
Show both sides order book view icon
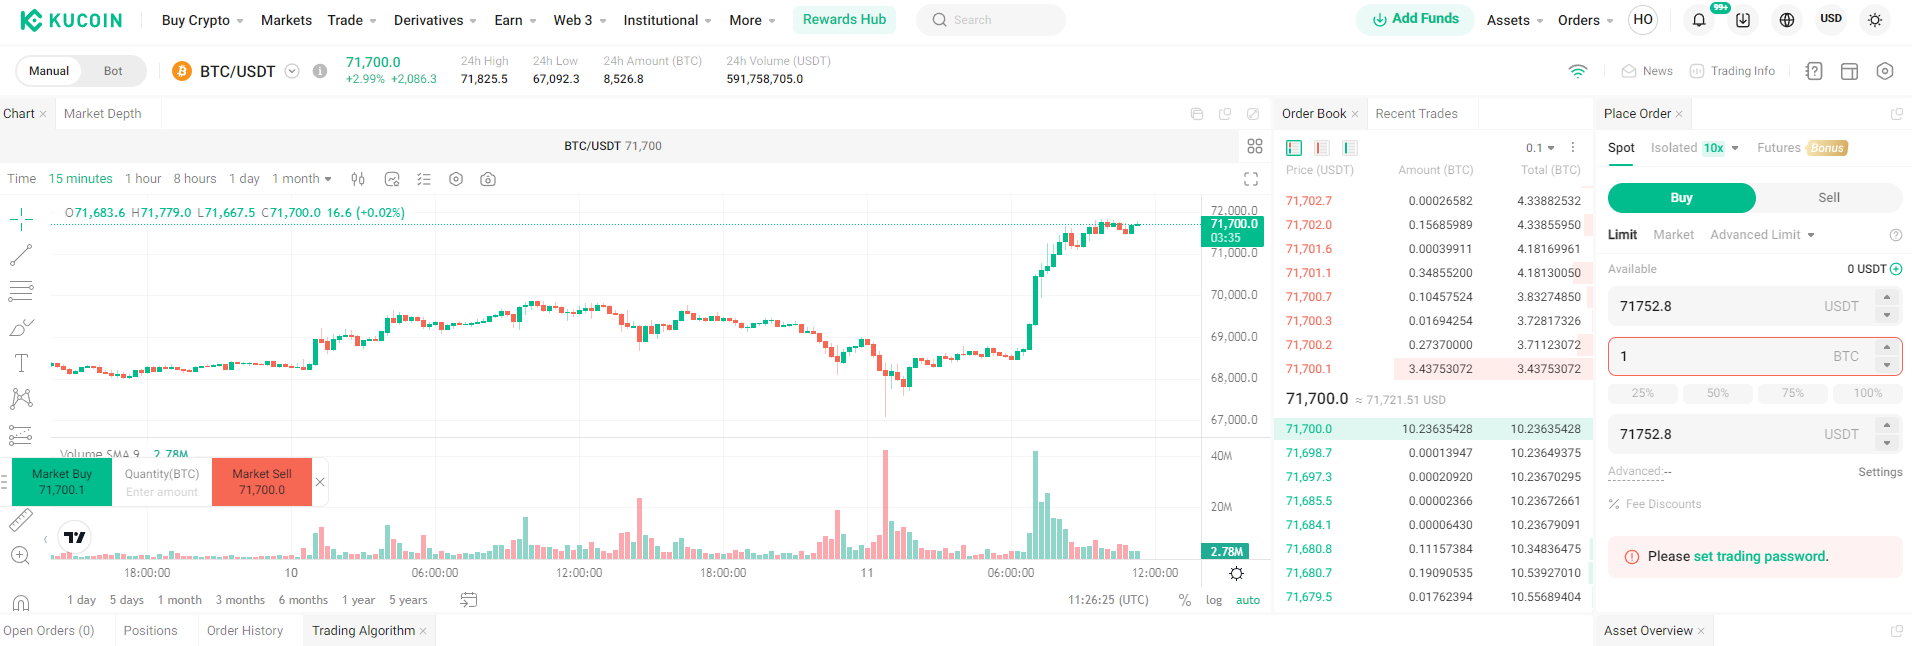tap(1294, 148)
